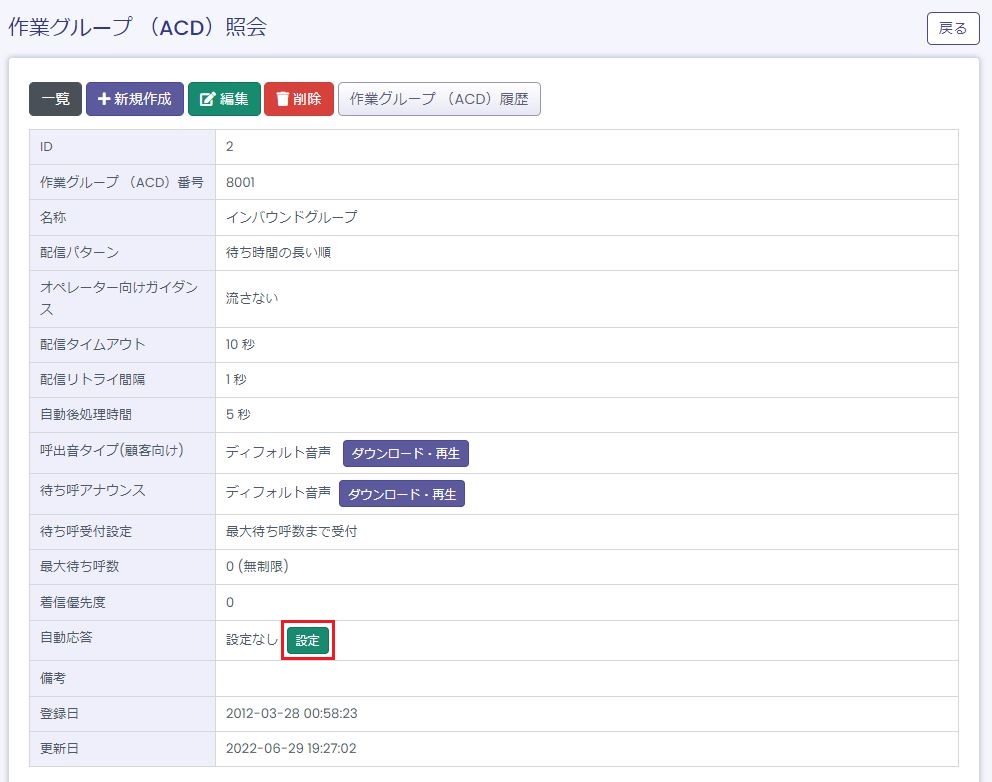
Task: Click the 登録日 timestamp 2012-03-28 00:58:23
Action: tap(291, 713)
